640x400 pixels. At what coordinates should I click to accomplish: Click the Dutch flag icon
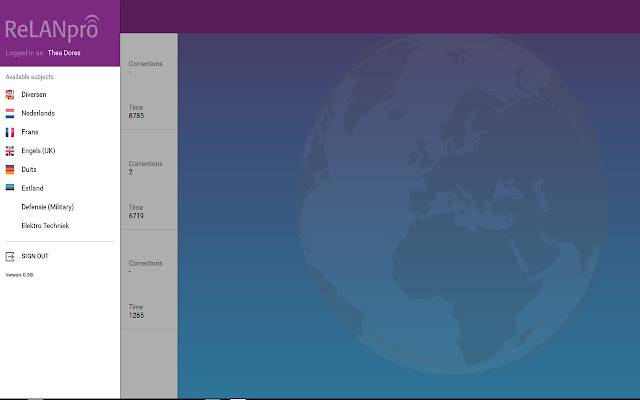pyautogui.click(x=10, y=113)
